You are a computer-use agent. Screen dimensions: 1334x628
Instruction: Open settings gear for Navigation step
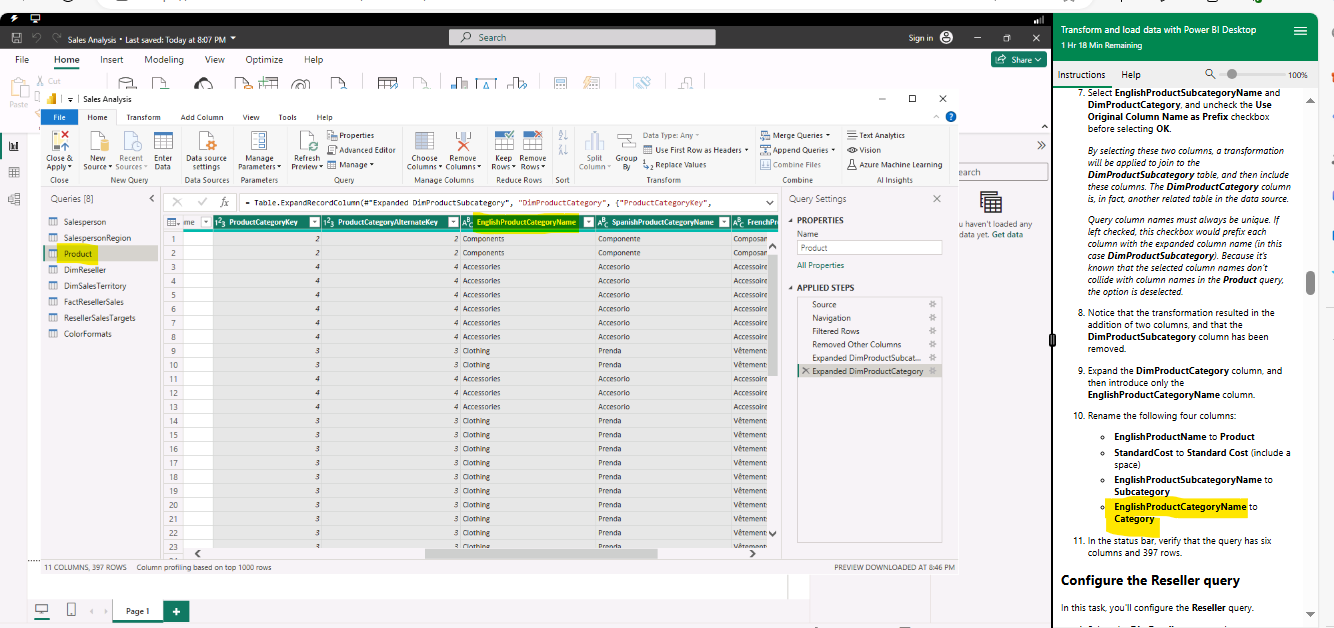(932, 318)
